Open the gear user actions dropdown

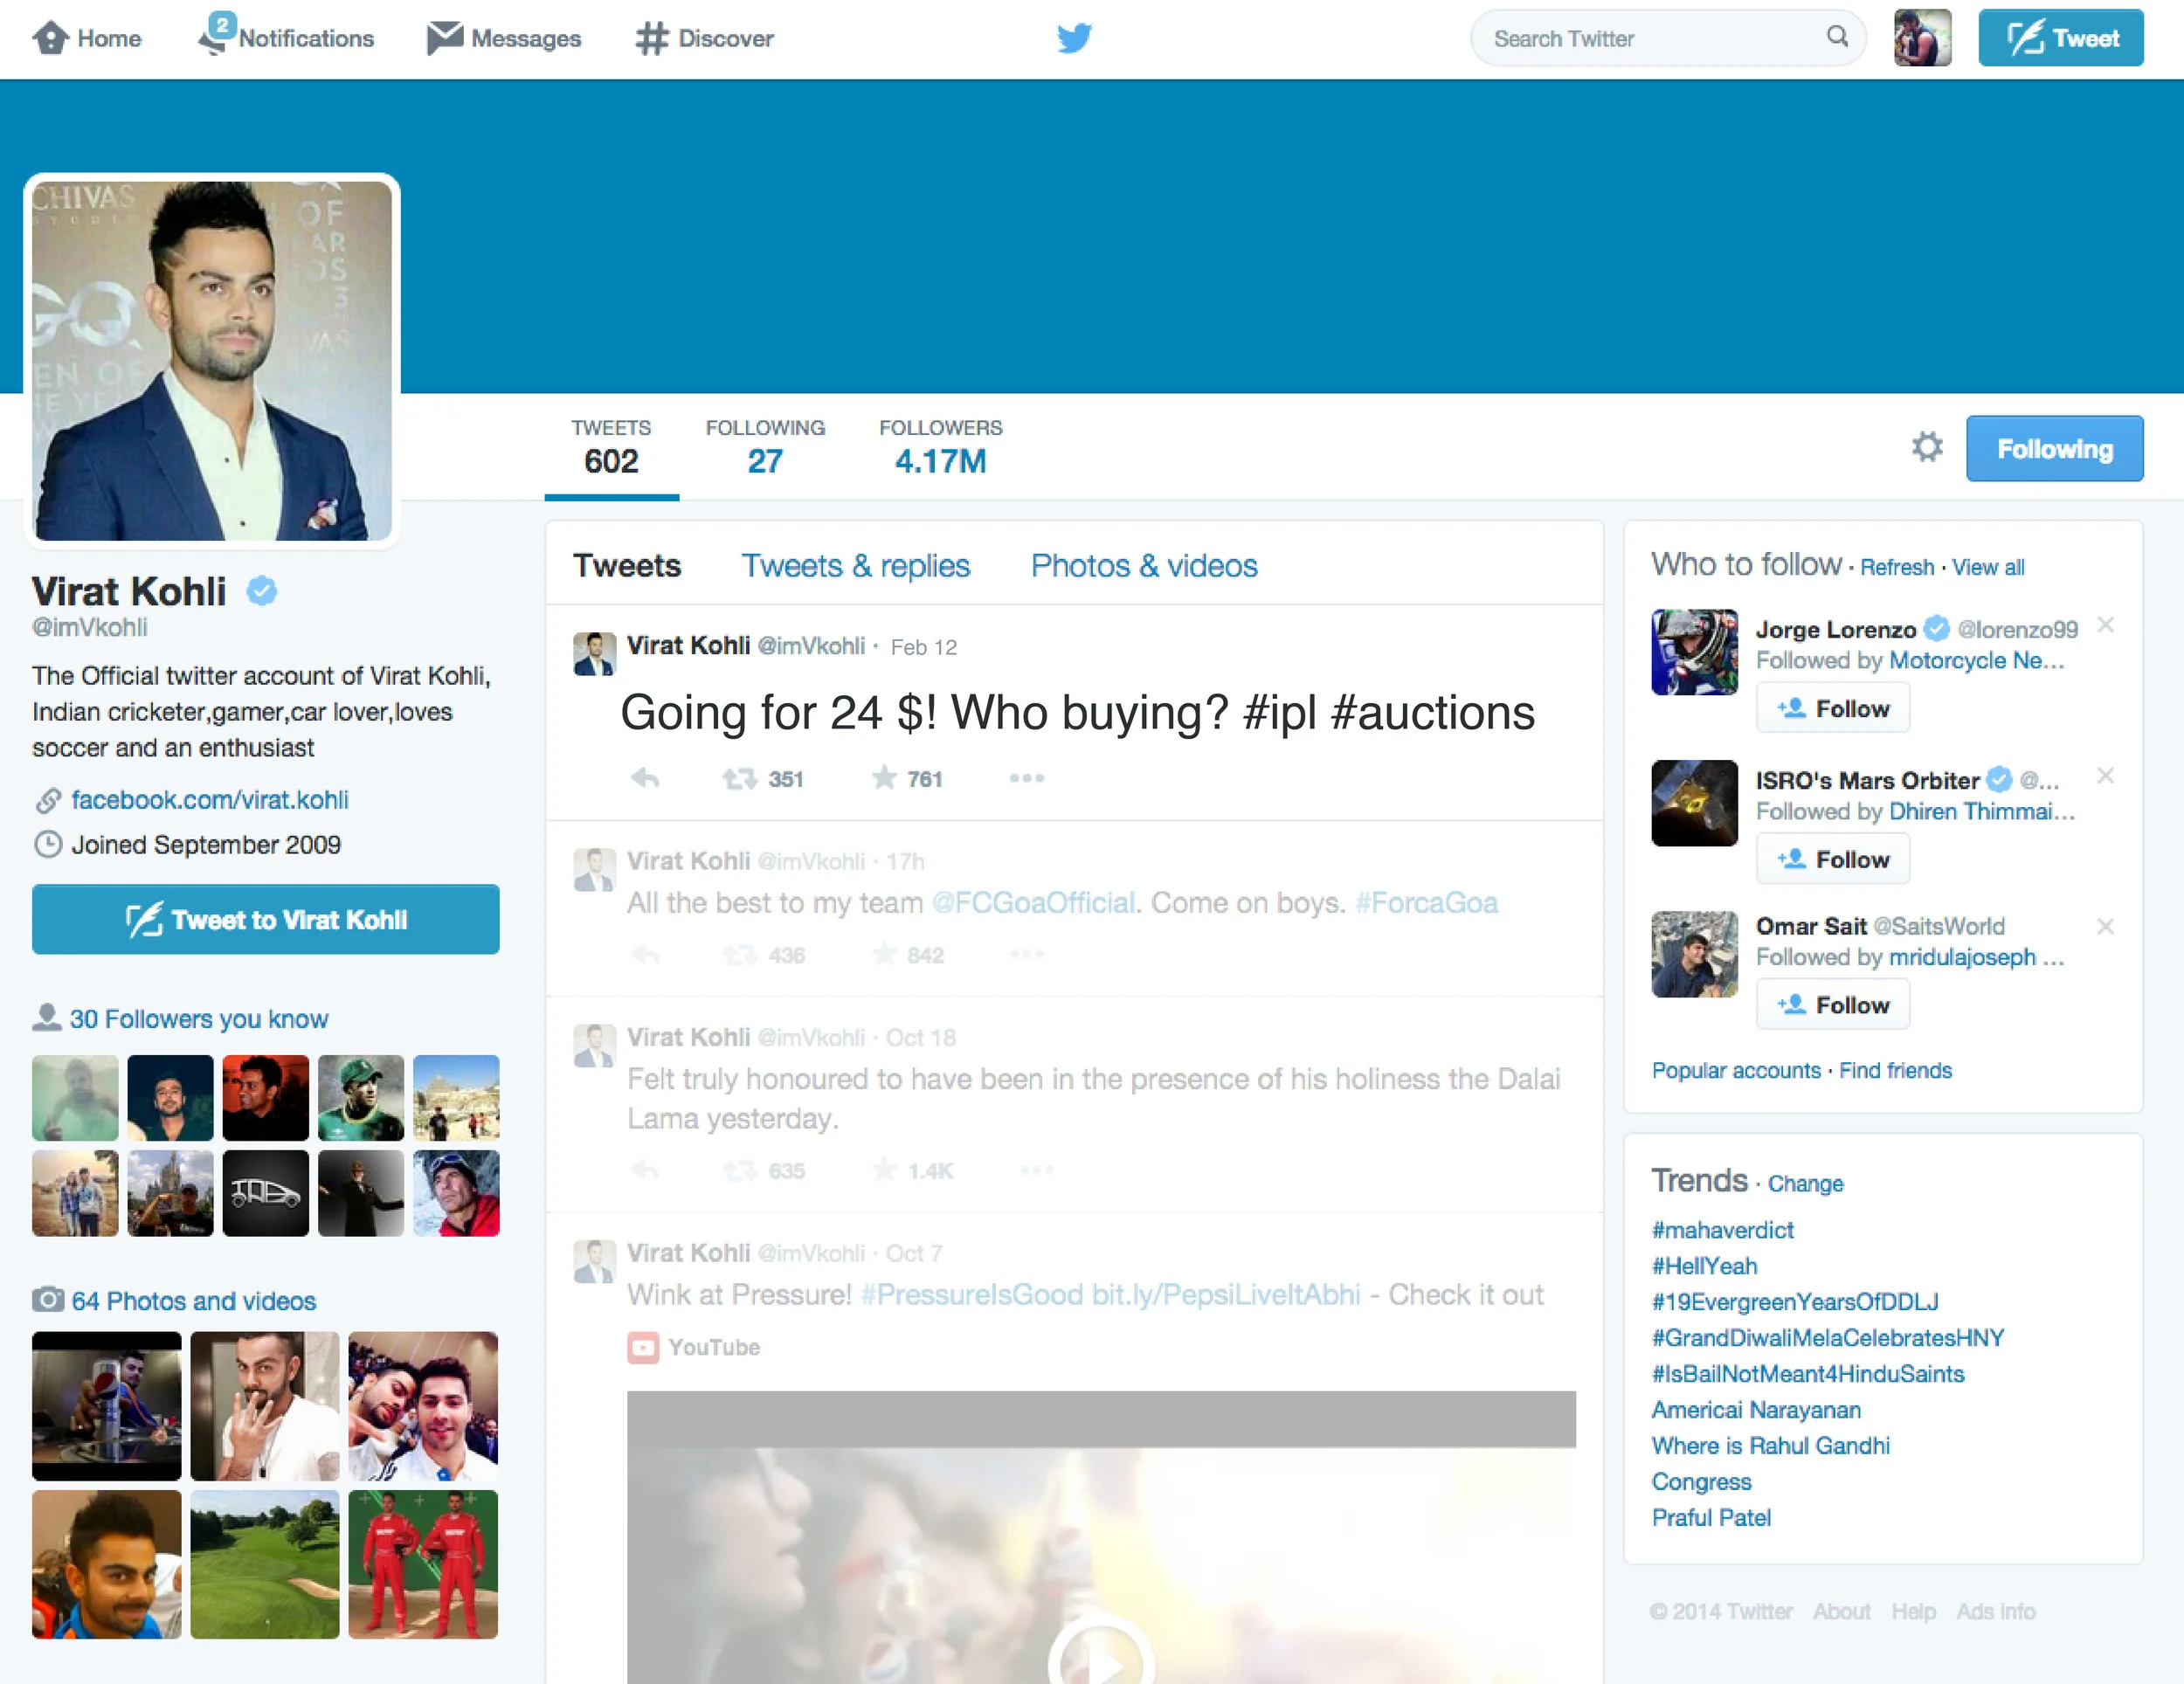pos(1926,447)
